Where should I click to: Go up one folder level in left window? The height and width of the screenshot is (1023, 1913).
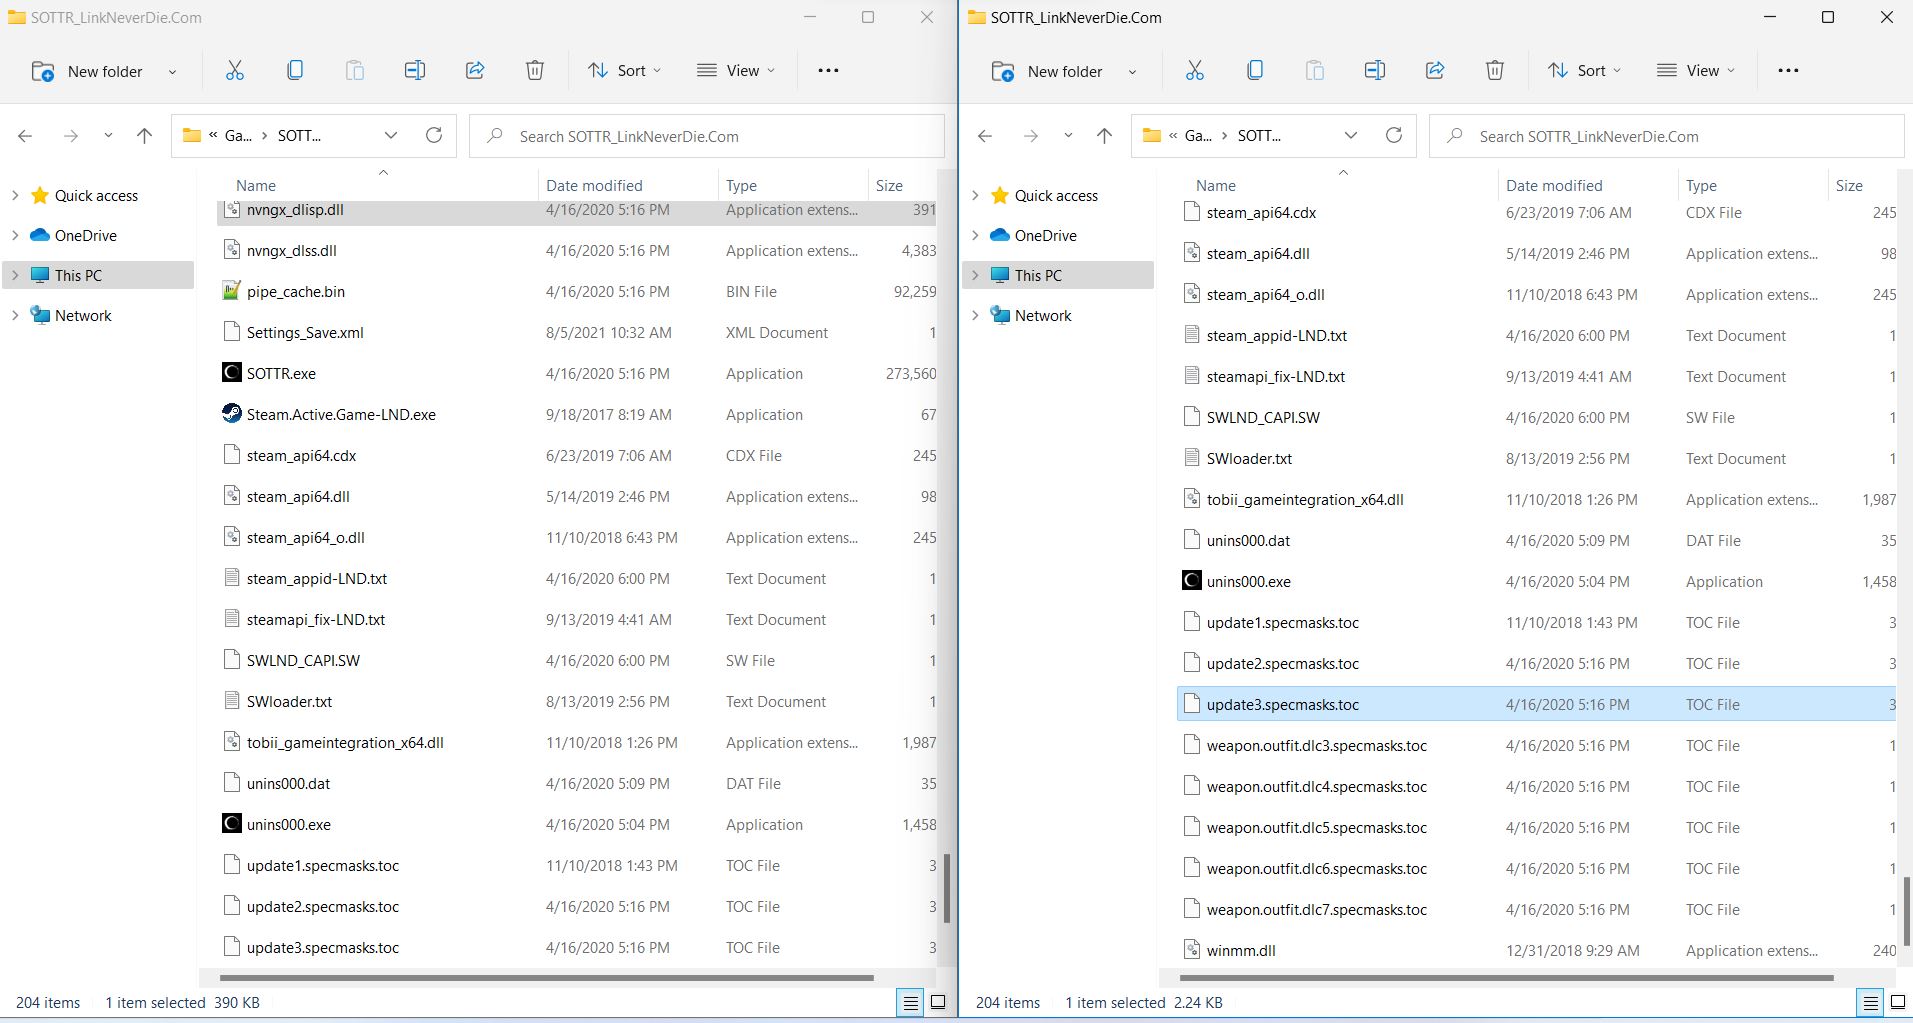click(144, 136)
